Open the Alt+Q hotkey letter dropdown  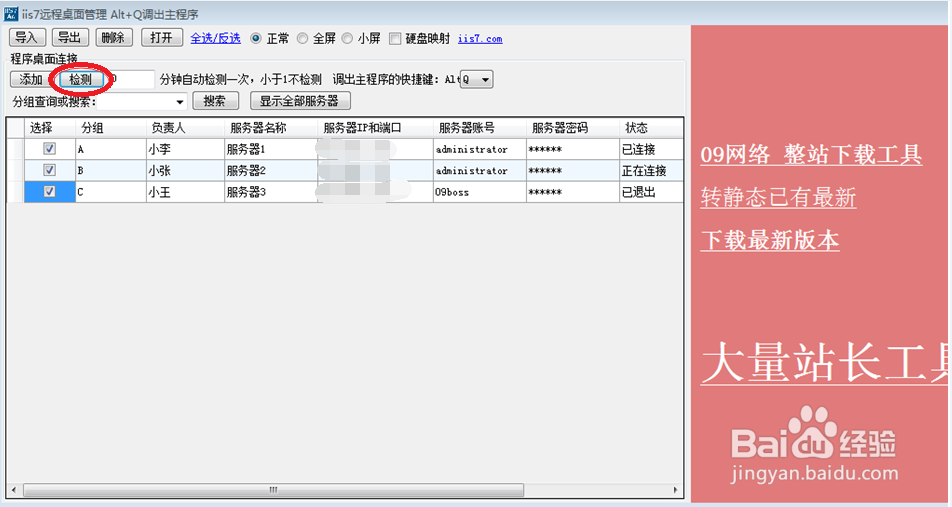pyautogui.click(x=484, y=80)
